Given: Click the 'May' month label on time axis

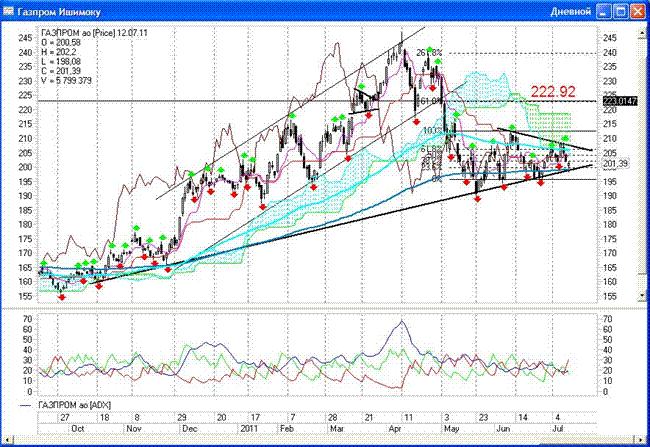Looking at the screenshot, I should 452,429.
